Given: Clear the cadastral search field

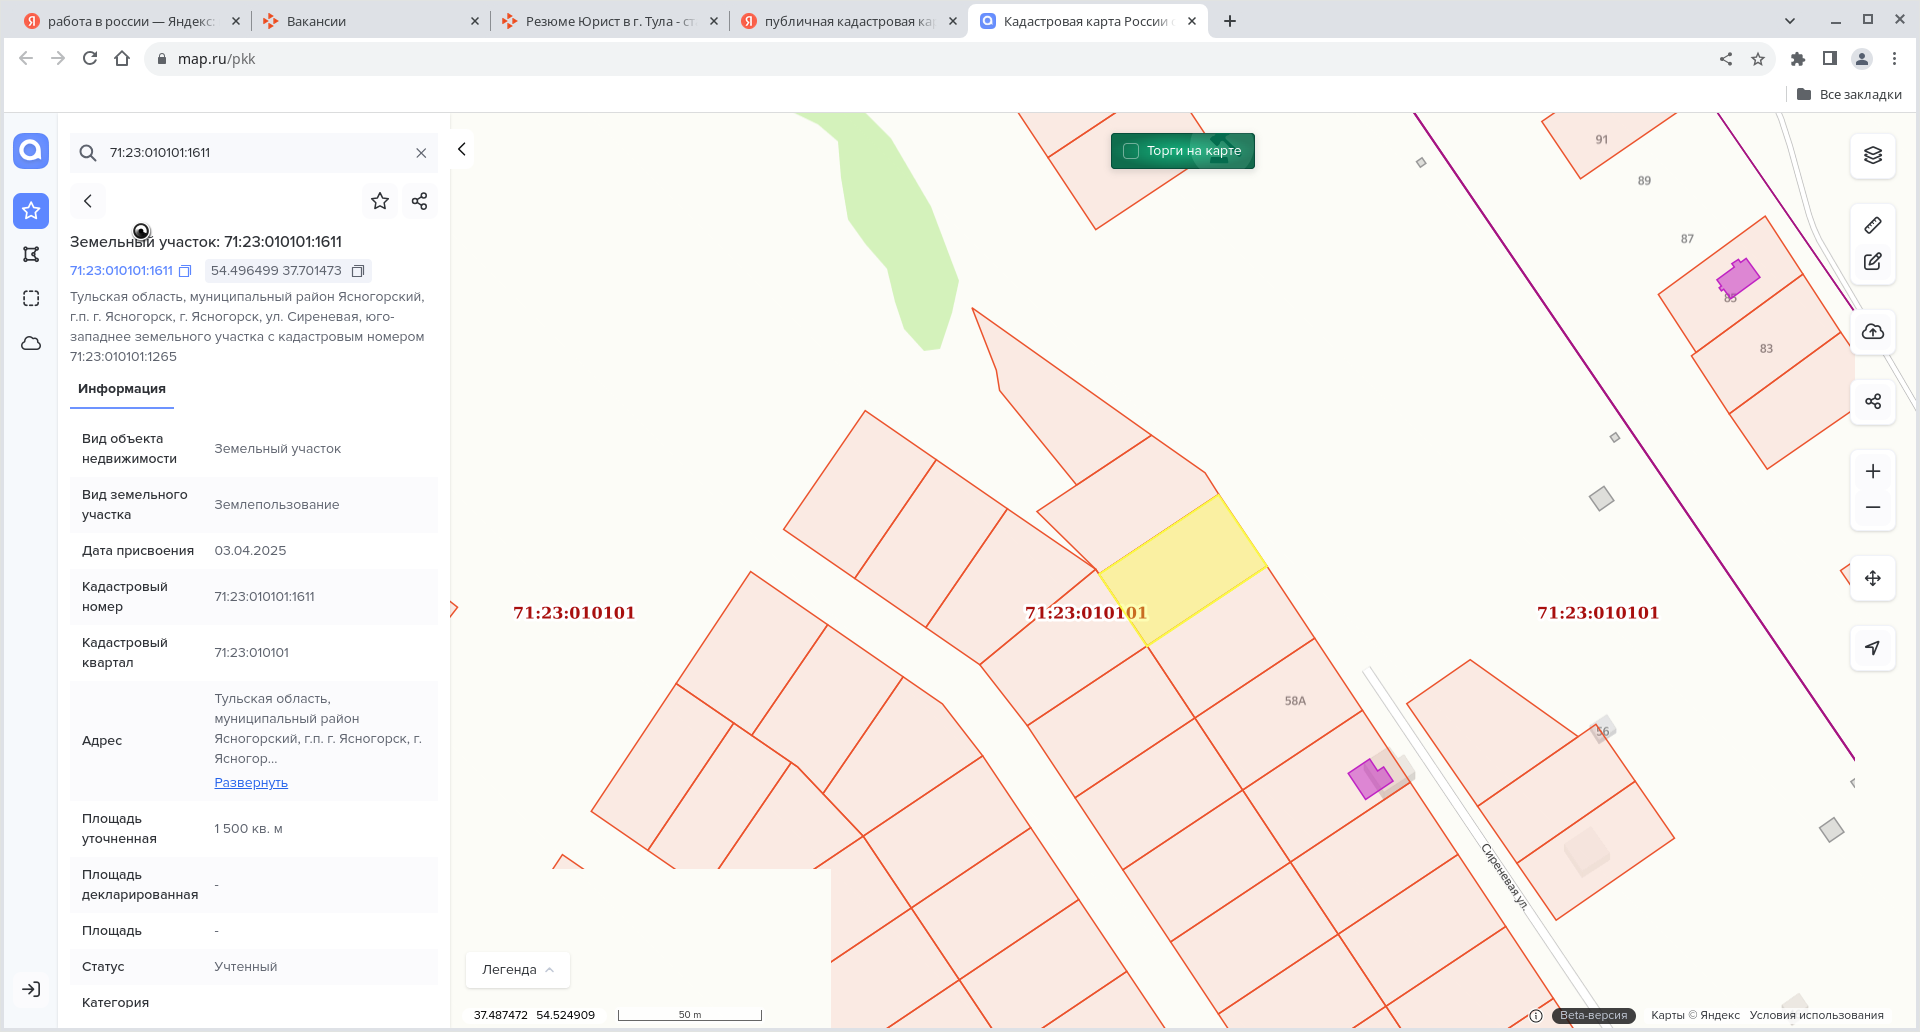Looking at the screenshot, I should coord(421,153).
